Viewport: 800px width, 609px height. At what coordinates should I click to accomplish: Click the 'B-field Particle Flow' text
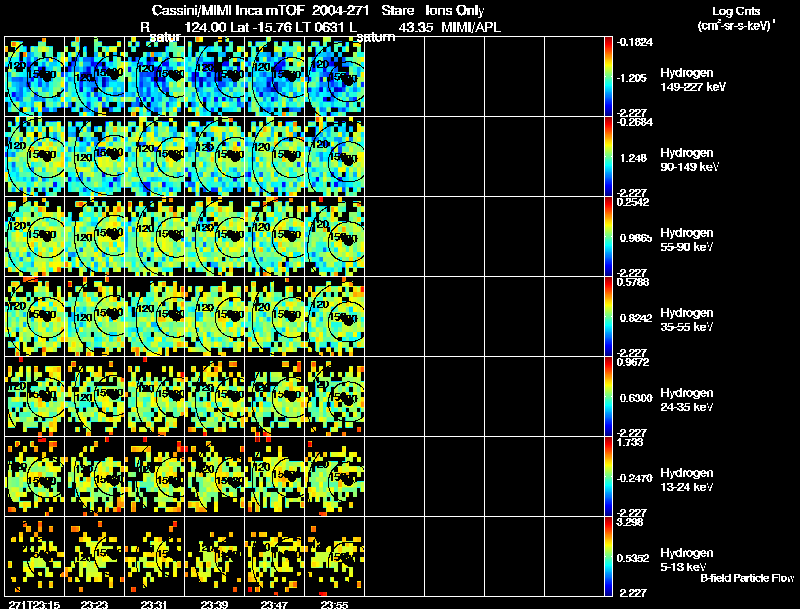tap(747, 578)
